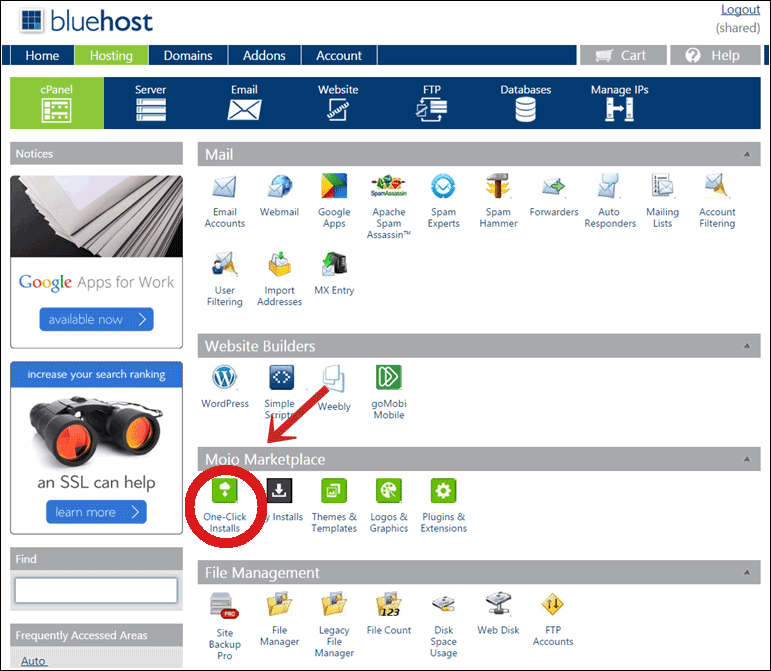Open FTP Accounts icon
The width and height of the screenshot is (771, 671).
pyautogui.click(x=553, y=619)
